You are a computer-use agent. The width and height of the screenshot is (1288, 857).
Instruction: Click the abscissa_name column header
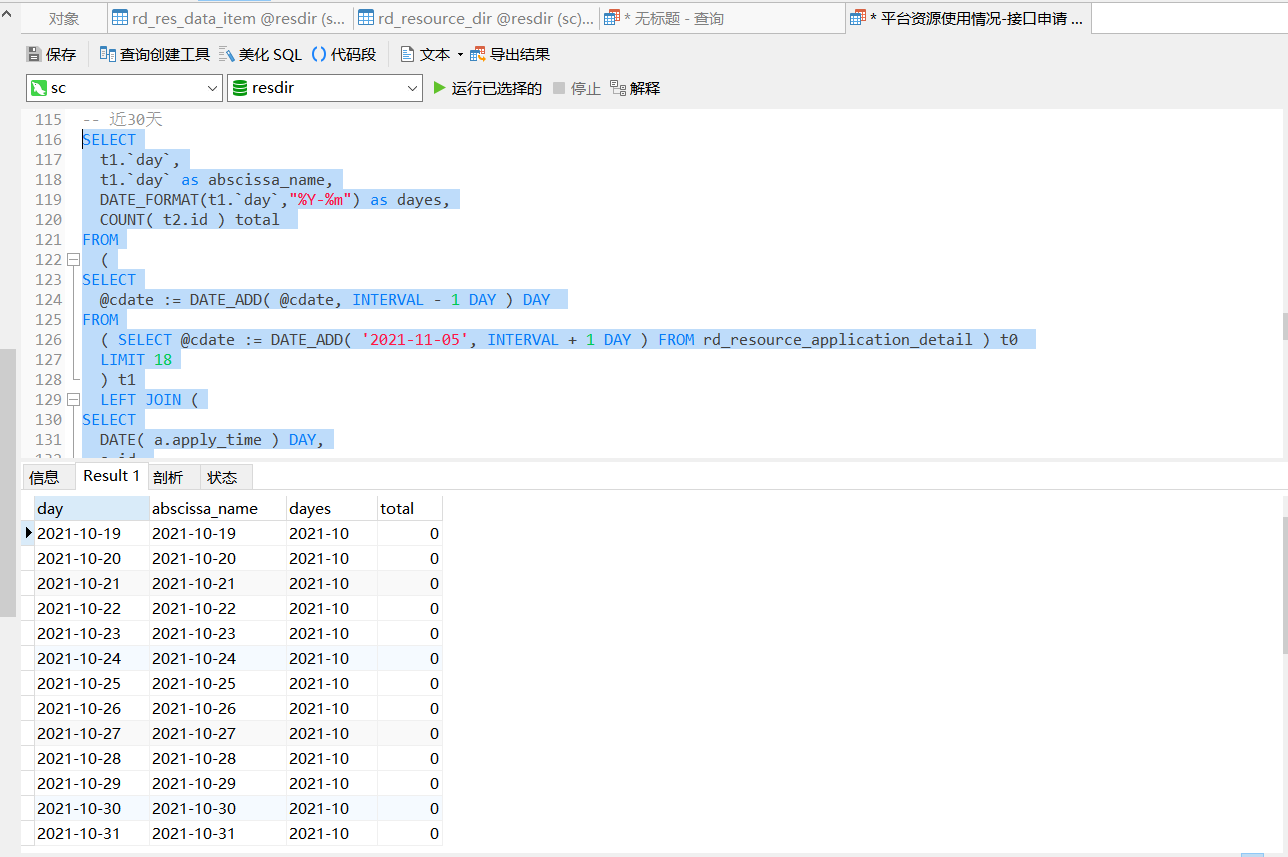click(x=217, y=508)
